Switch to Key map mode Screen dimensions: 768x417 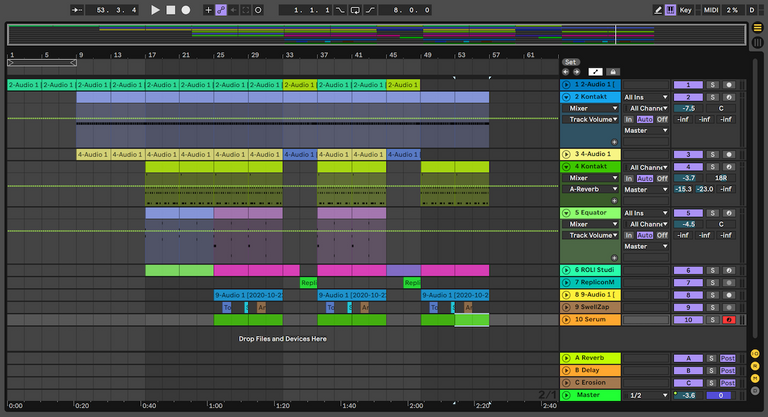(685, 10)
